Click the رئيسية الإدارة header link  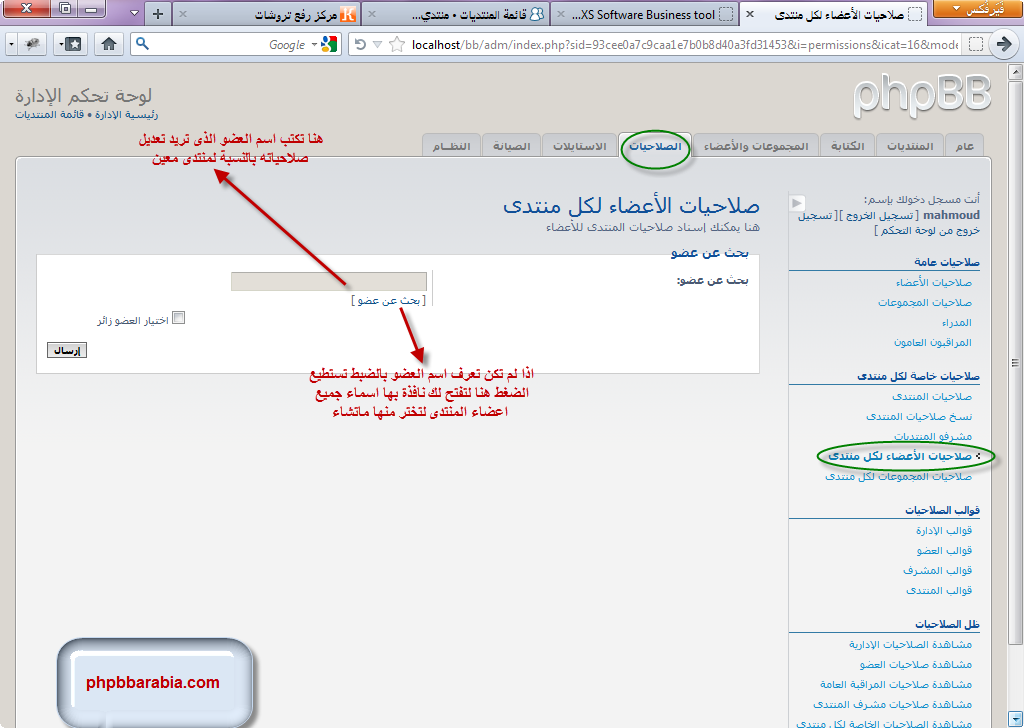[x=126, y=115]
